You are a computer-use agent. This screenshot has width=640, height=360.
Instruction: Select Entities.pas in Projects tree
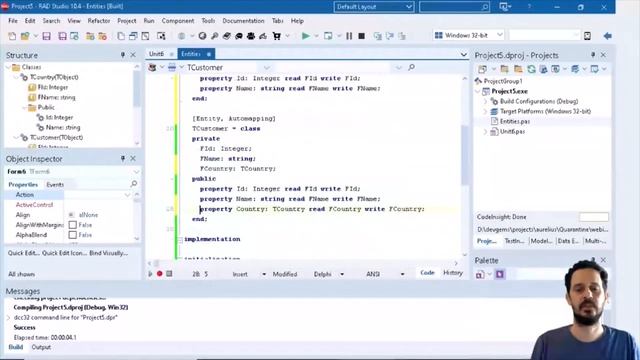click(x=515, y=121)
